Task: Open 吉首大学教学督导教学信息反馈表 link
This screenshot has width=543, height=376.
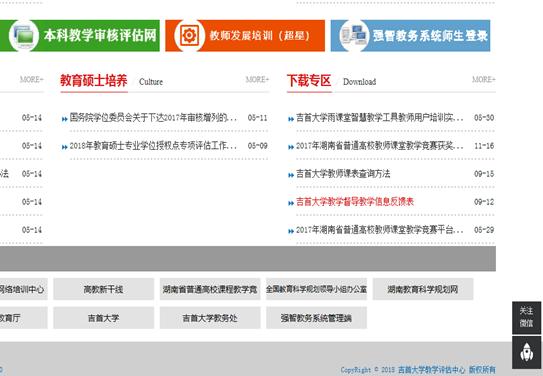Action: point(355,202)
